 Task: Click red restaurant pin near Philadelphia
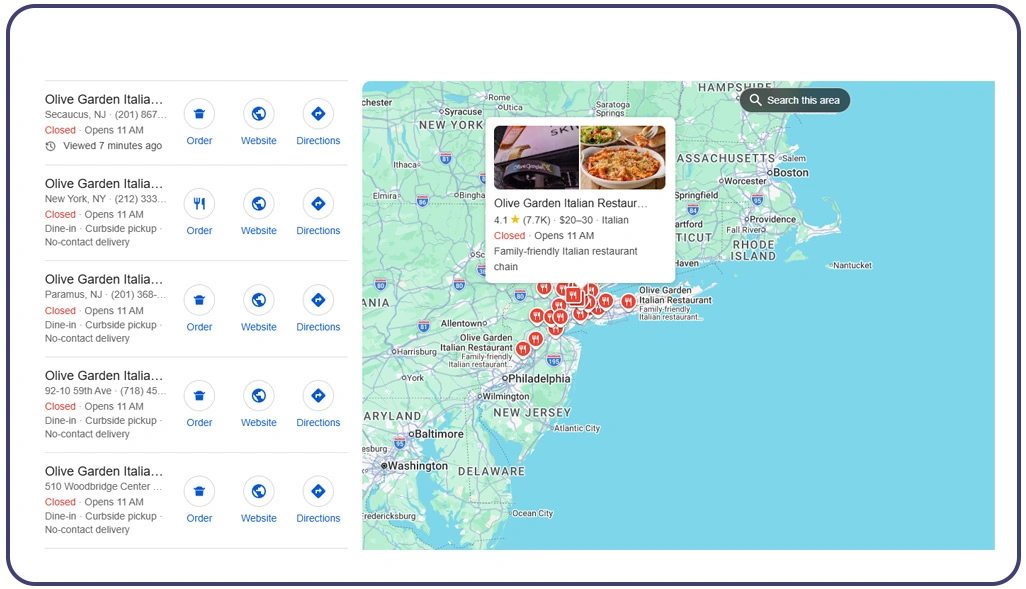pos(522,349)
